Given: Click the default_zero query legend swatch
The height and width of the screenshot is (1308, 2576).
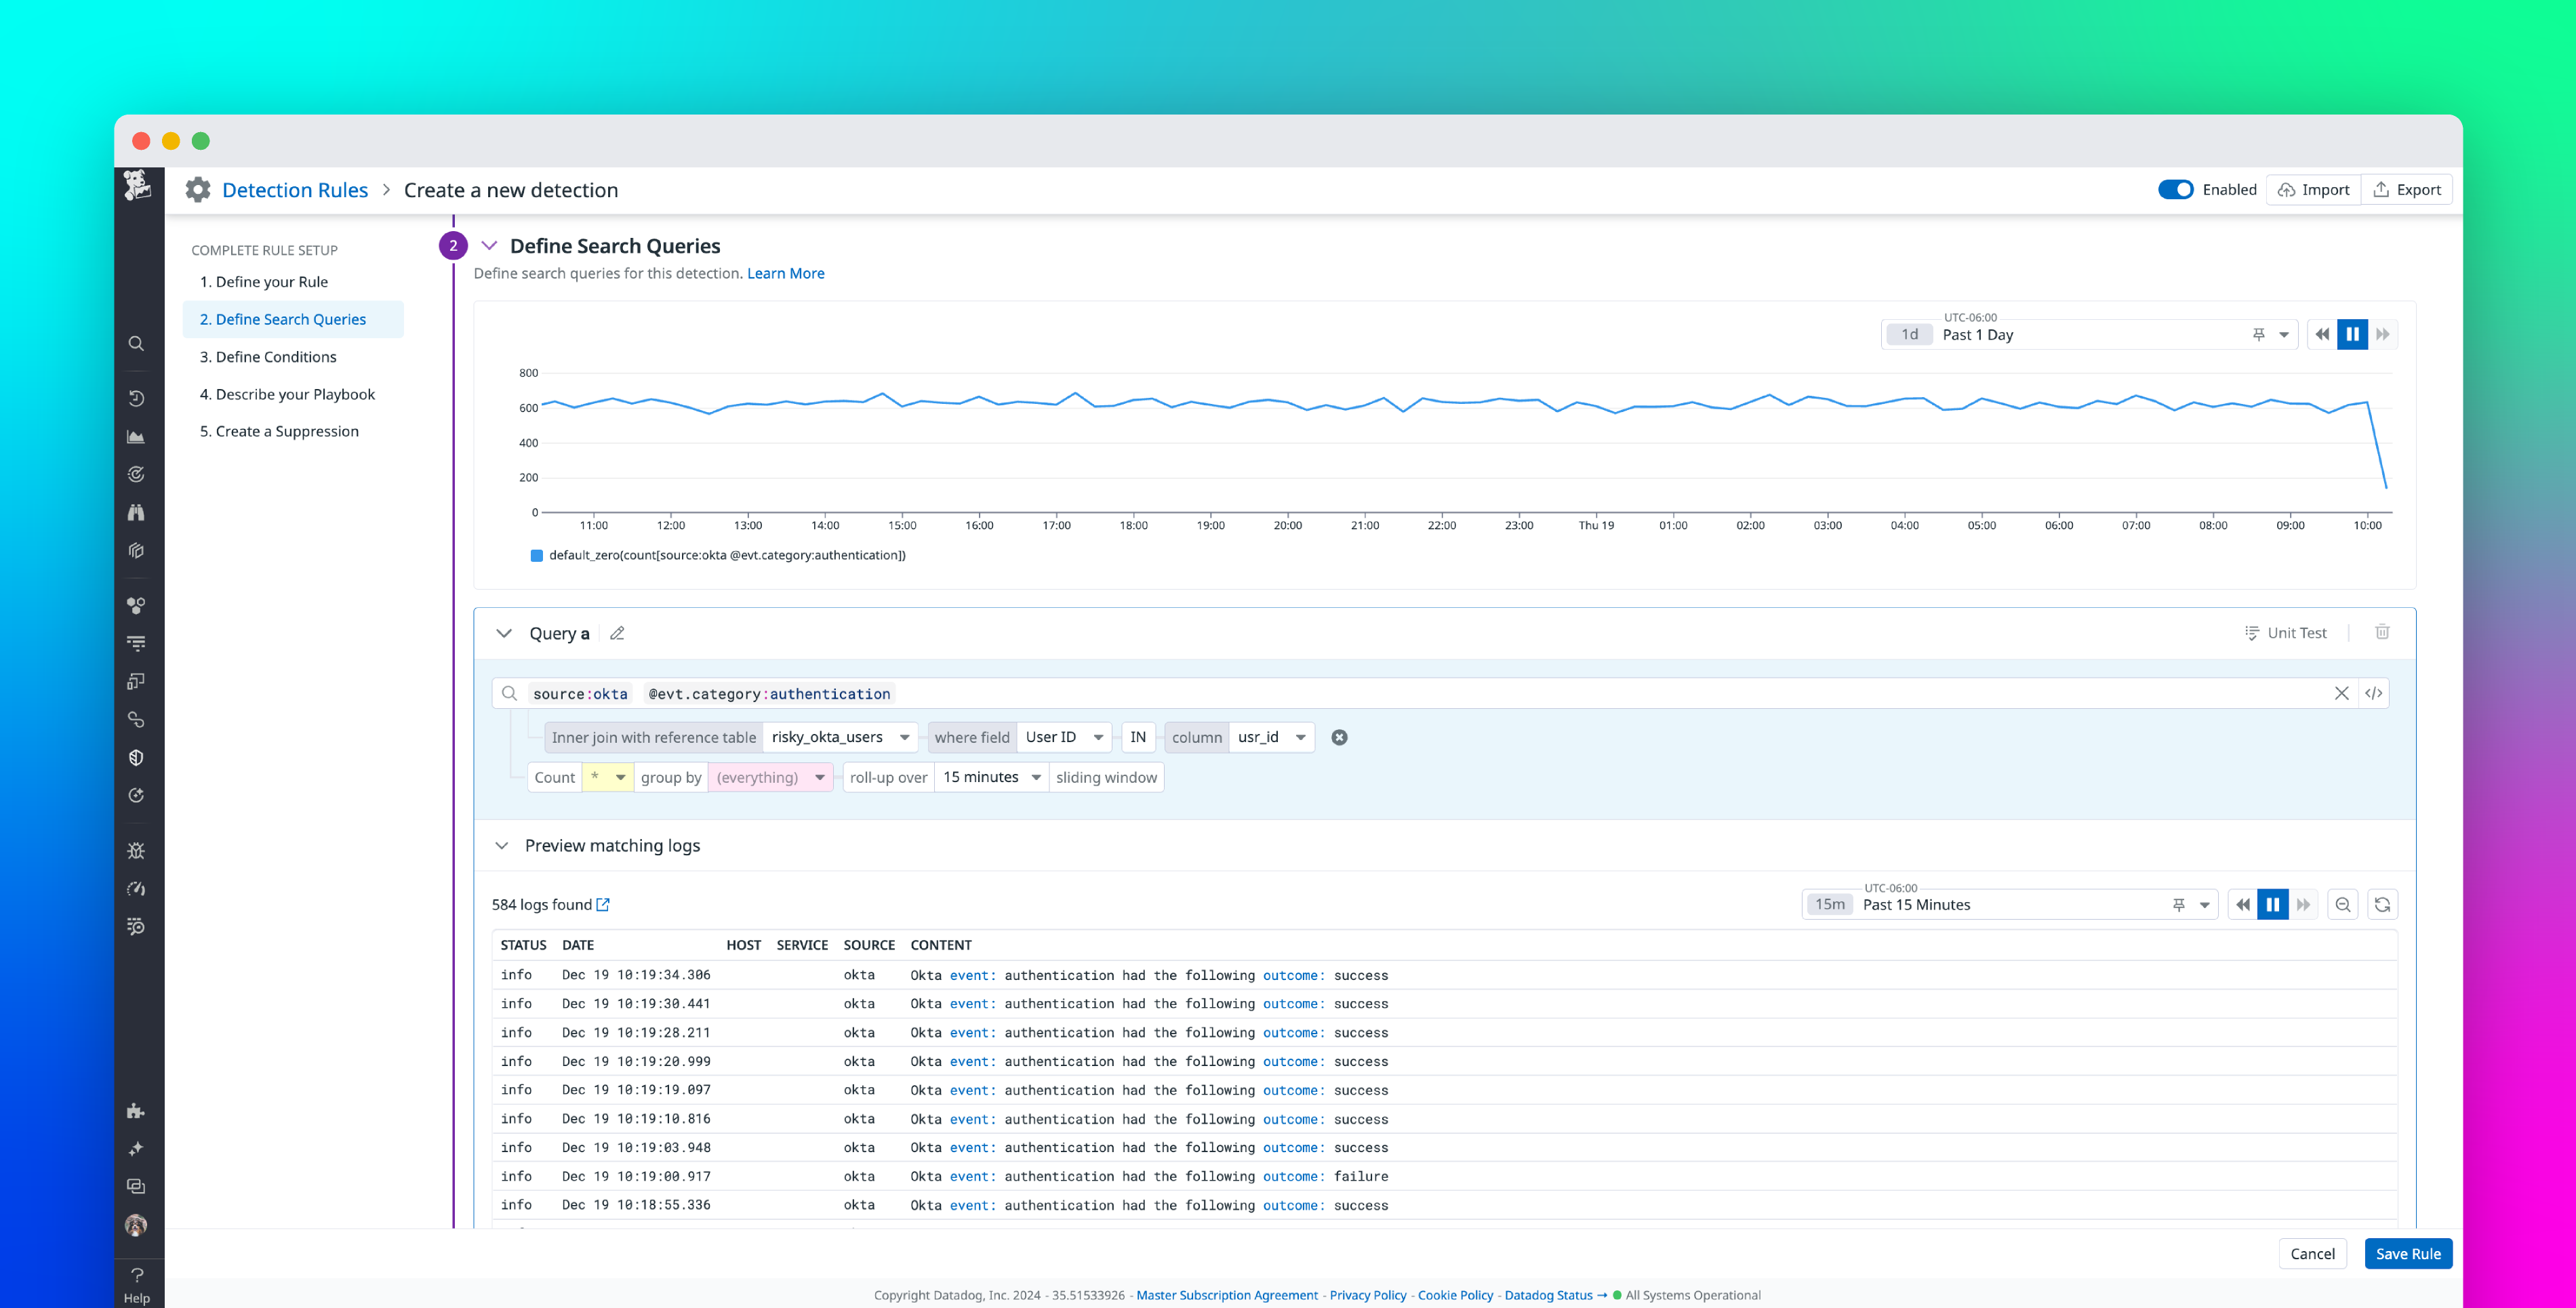Looking at the screenshot, I should 537,555.
